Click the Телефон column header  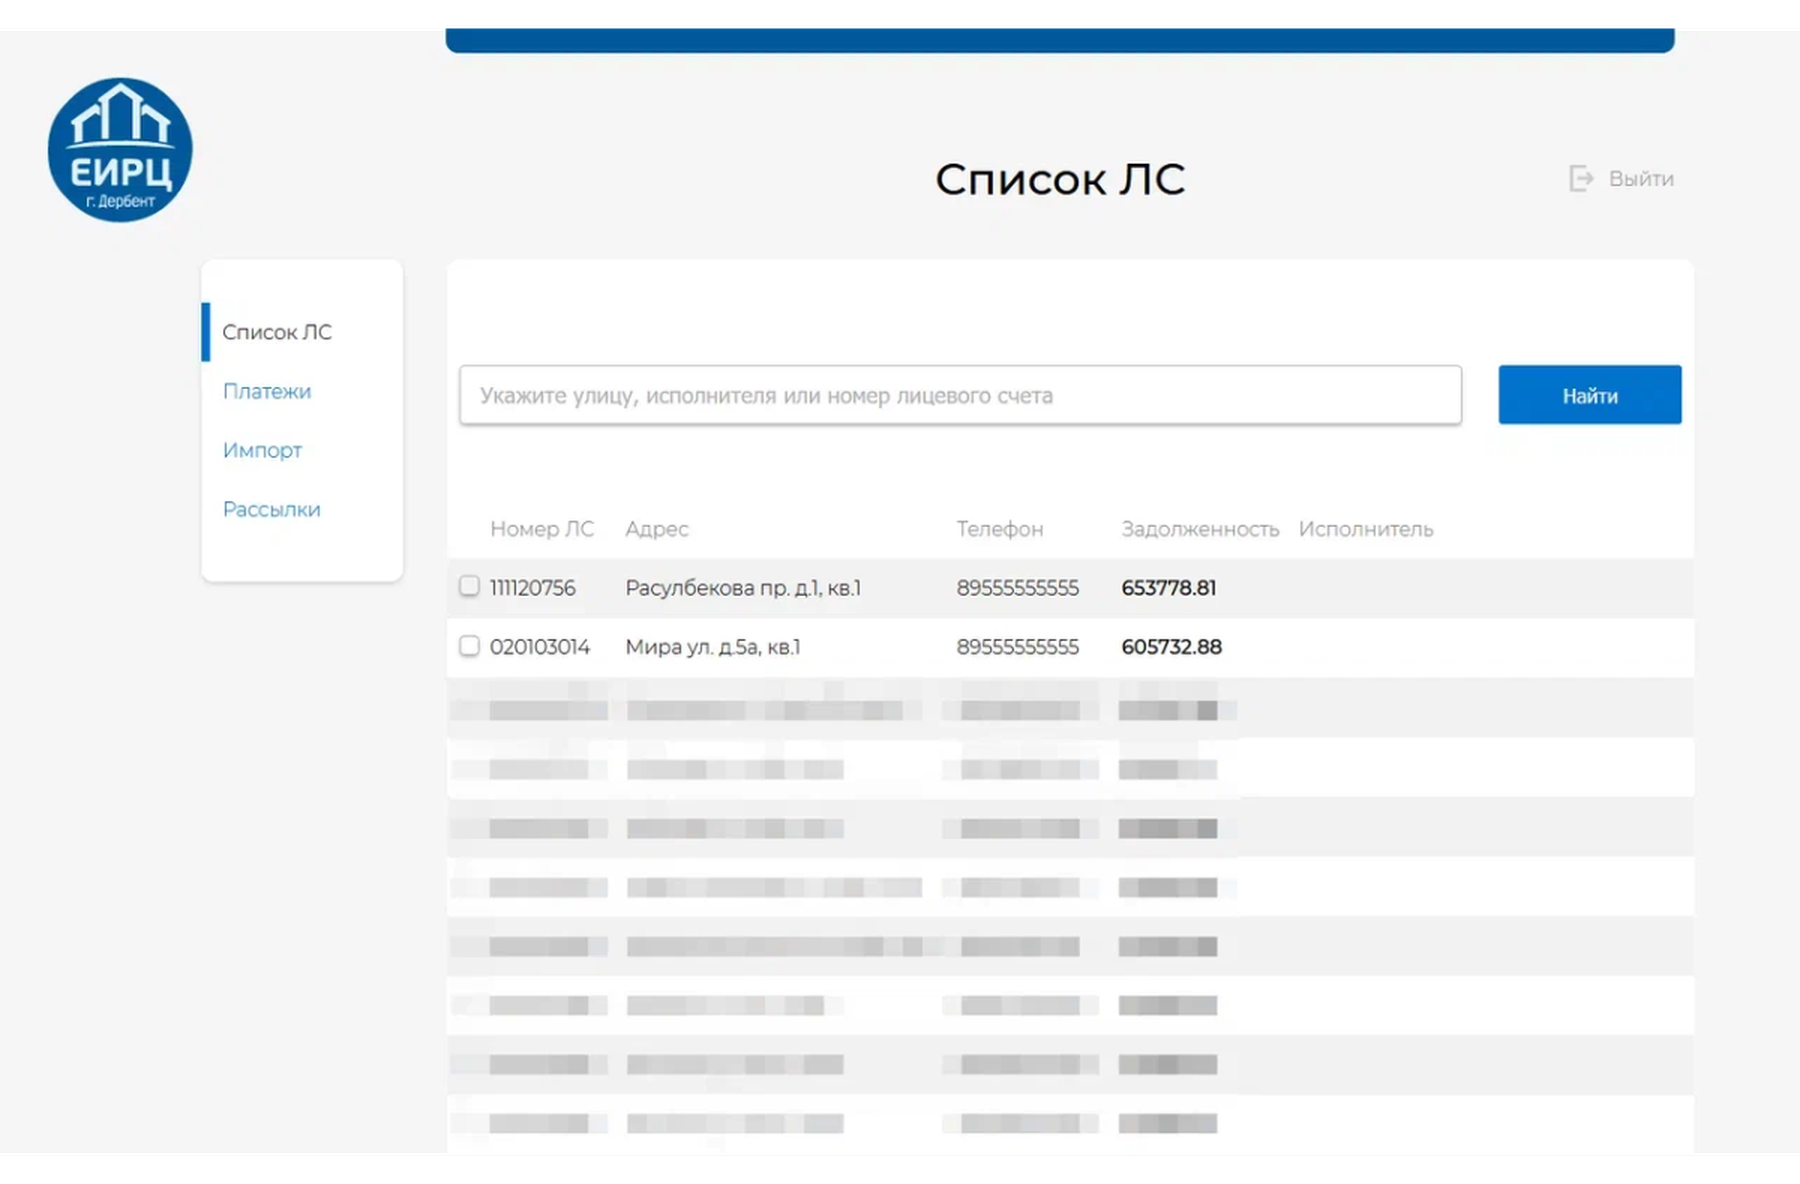coord(1000,529)
